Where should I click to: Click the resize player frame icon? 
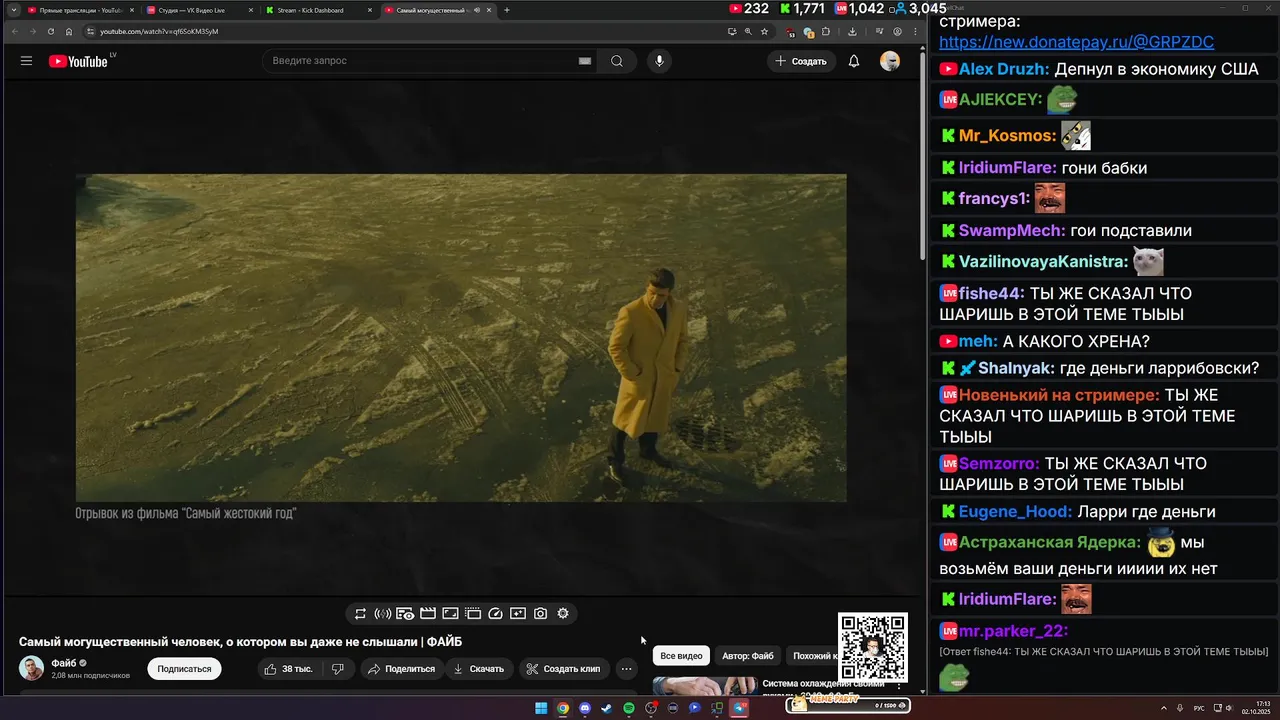[450, 614]
